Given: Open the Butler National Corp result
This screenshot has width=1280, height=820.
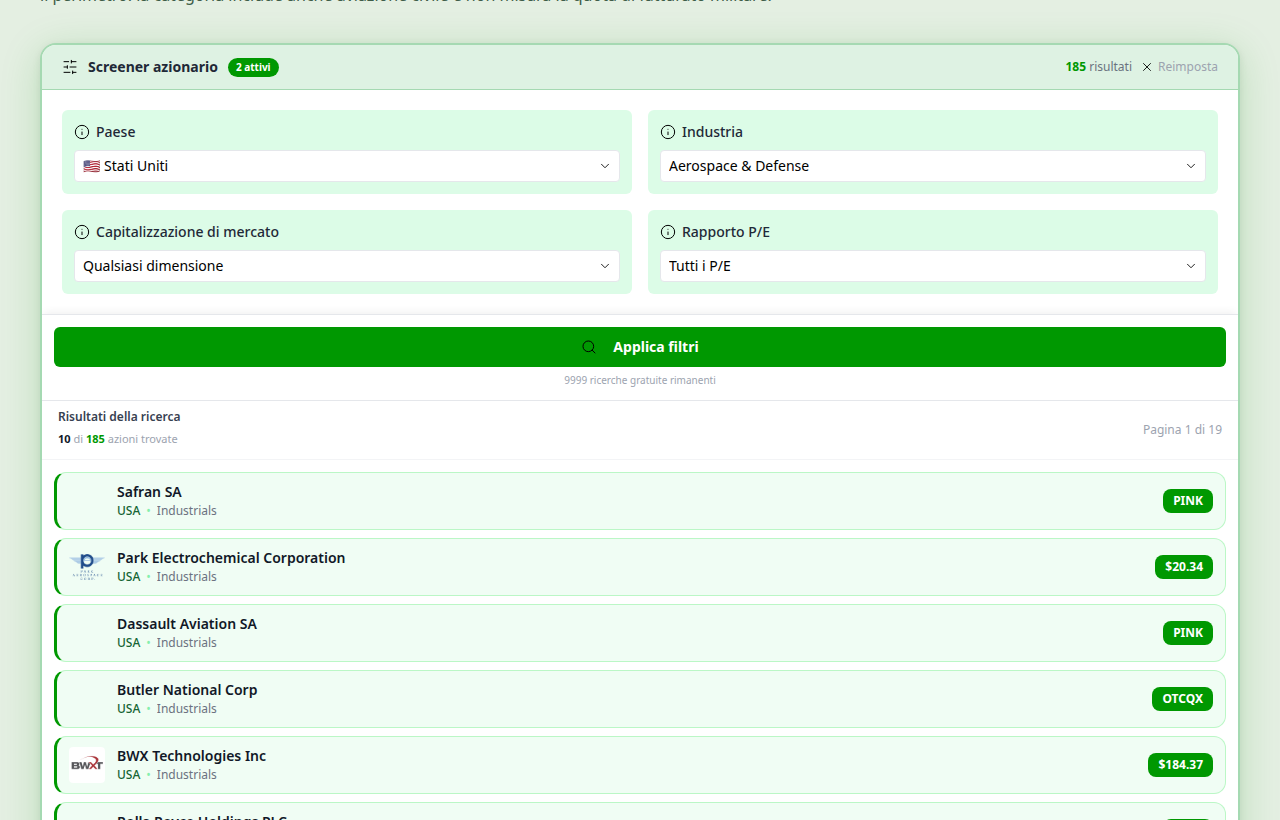Looking at the screenshot, I should (640, 699).
